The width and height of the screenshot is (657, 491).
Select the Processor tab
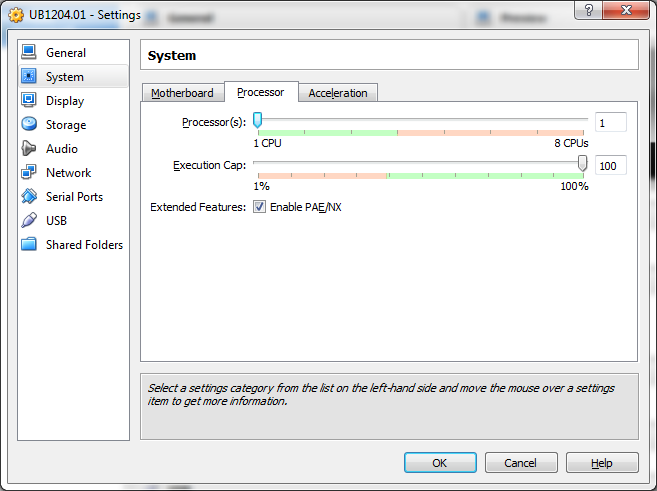pos(260,92)
